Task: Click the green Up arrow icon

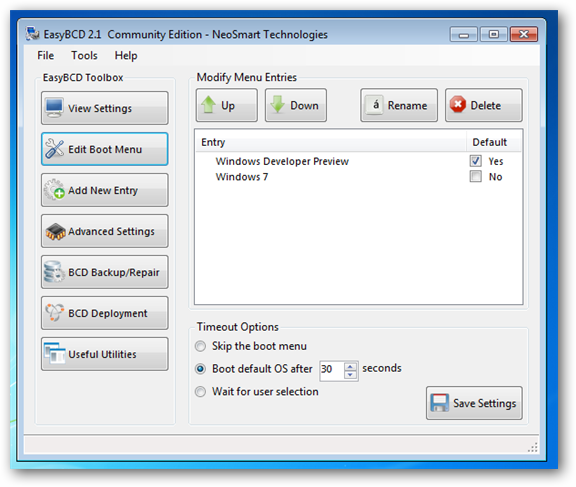Action: (x=208, y=105)
